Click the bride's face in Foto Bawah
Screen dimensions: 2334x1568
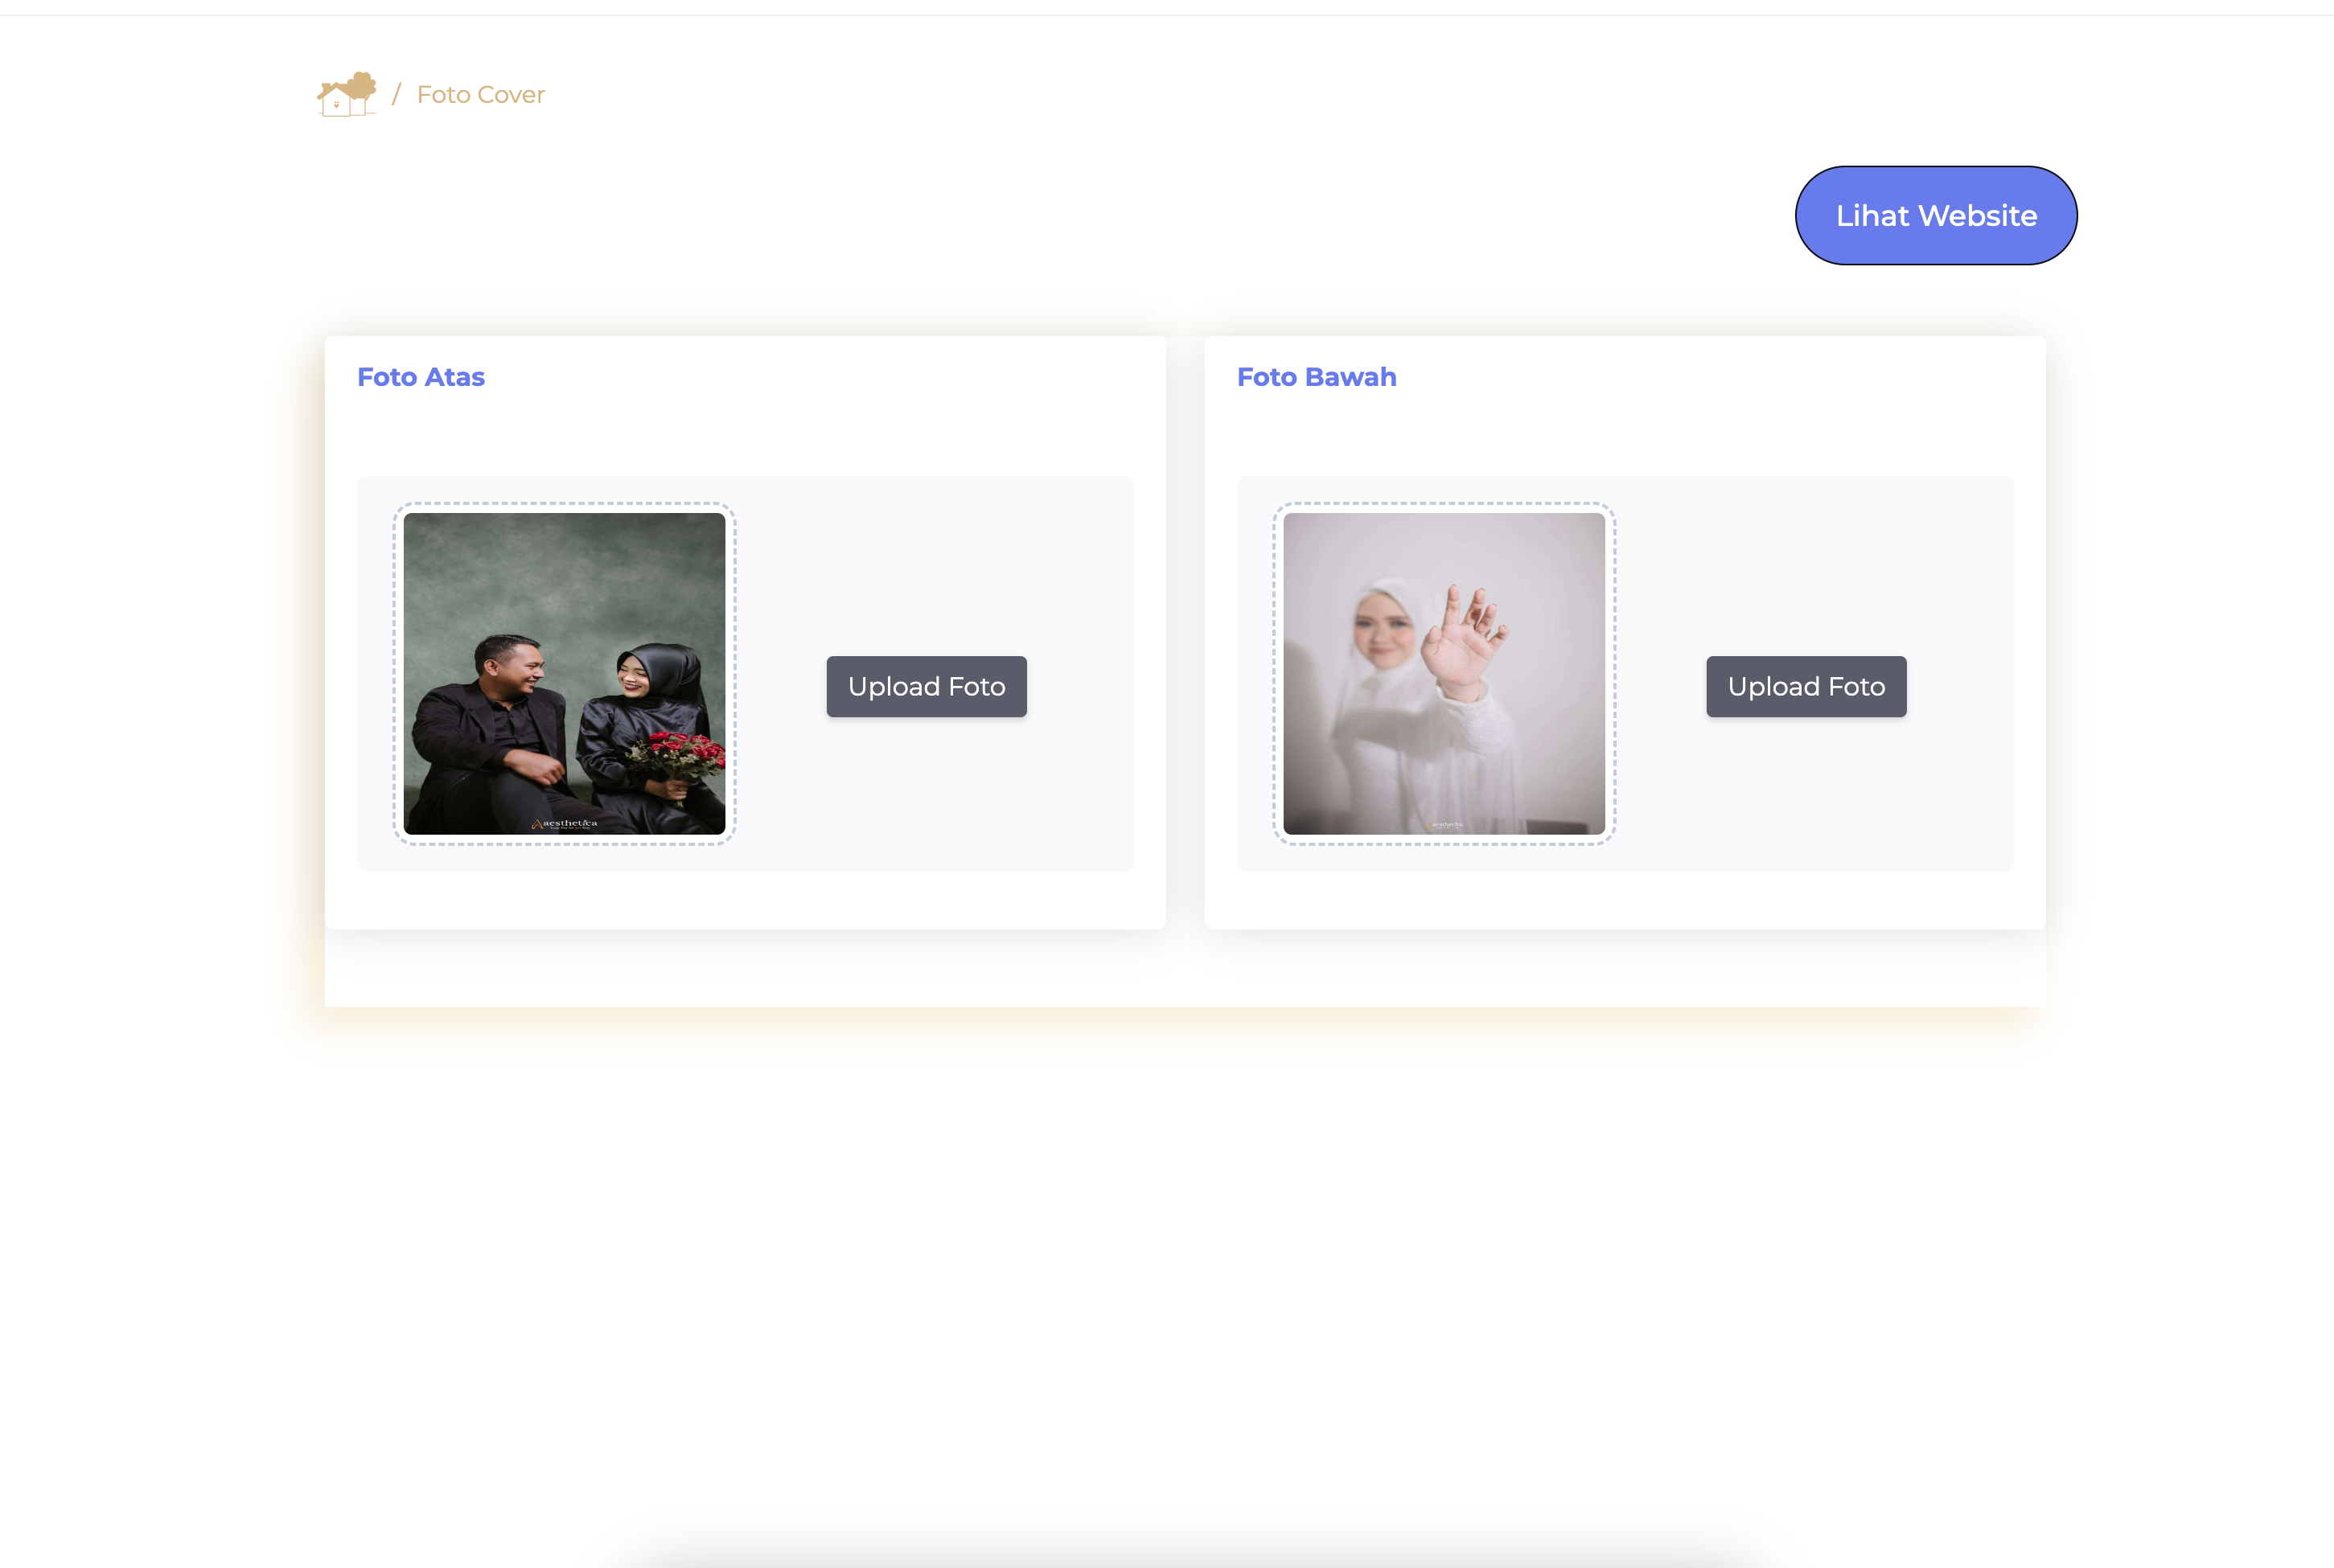[x=1383, y=632]
